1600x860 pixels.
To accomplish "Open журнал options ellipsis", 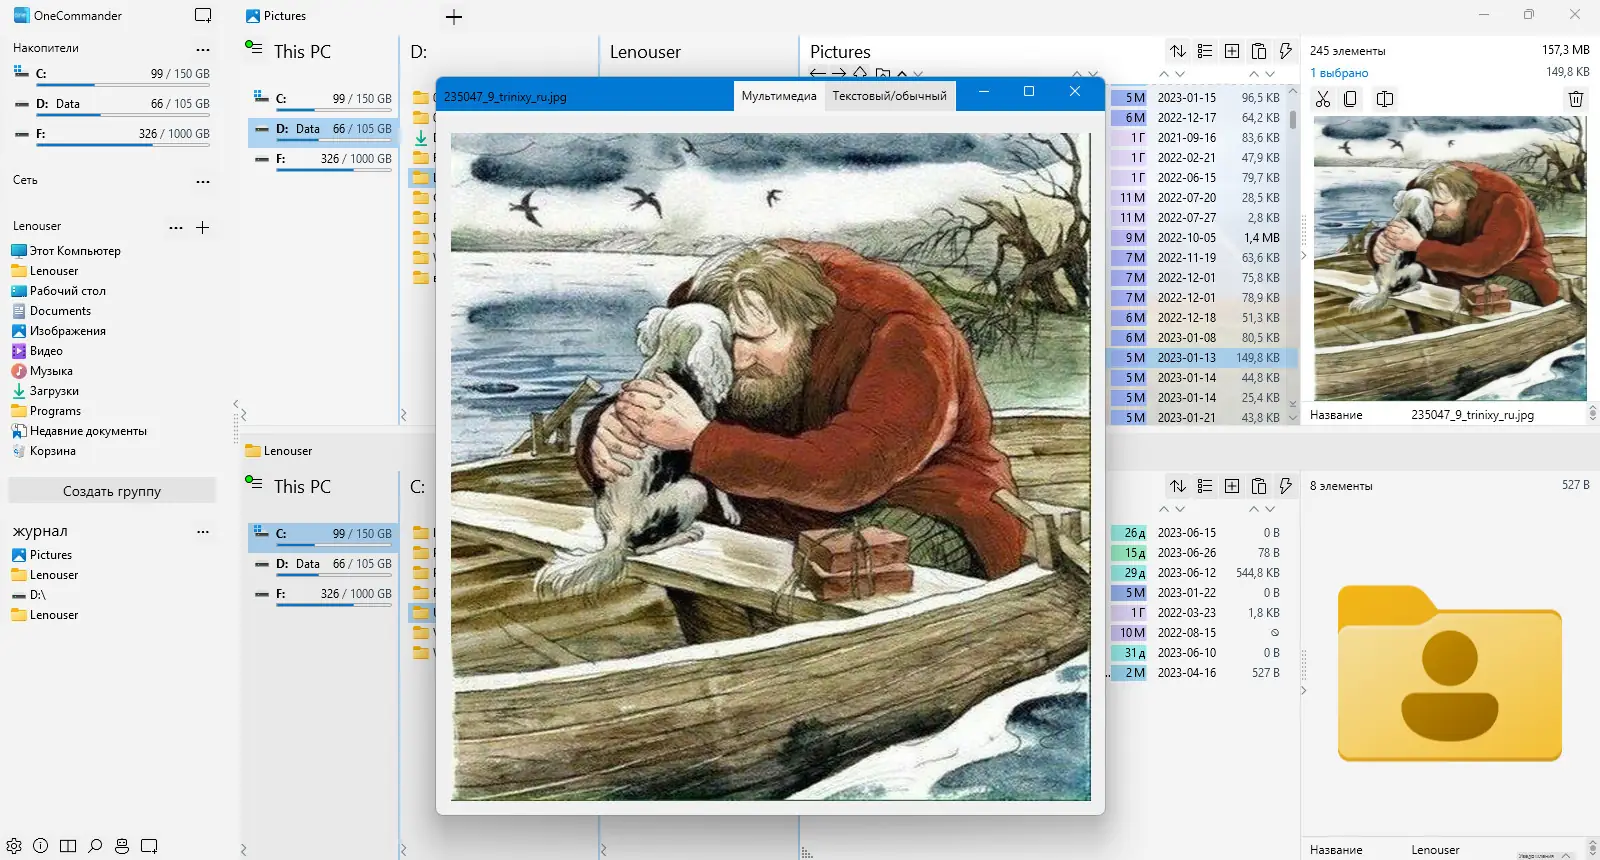I will 203,532.
